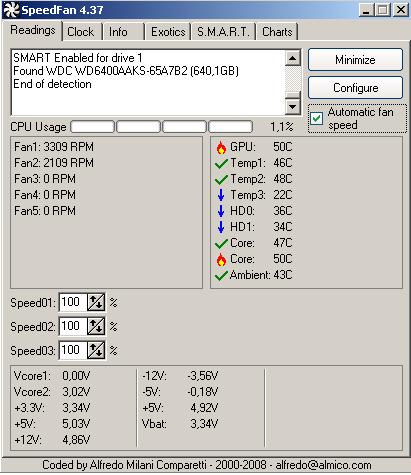This screenshot has height=475, width=411.
Task: Click the -12V -3,56V reading
Action: 180,376
